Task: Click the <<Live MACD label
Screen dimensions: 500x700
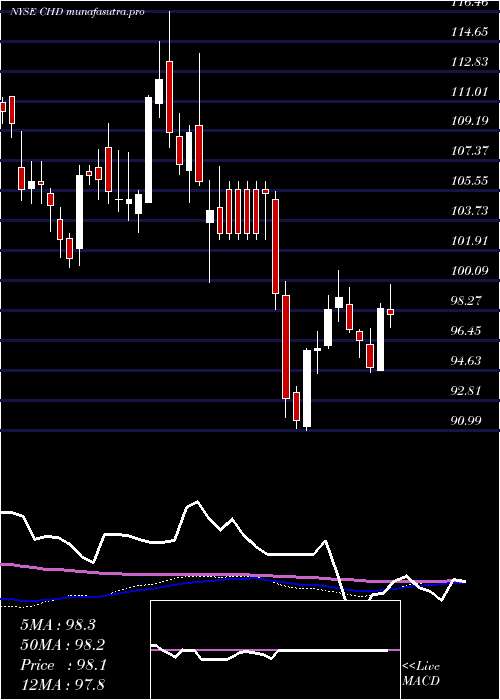Action: point(421,674)
